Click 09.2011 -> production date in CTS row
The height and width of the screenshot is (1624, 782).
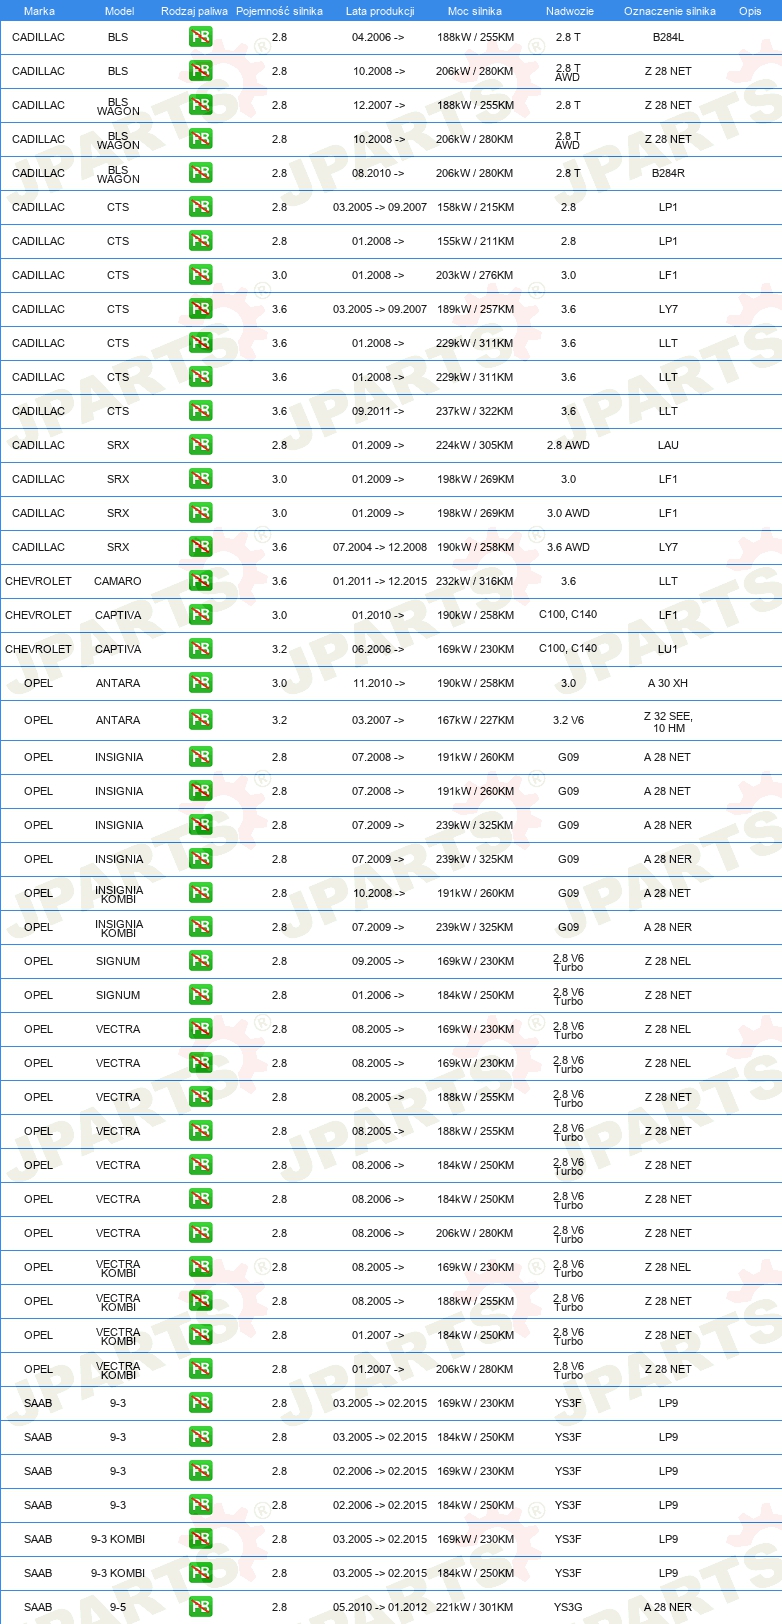[x=379, y=411]
